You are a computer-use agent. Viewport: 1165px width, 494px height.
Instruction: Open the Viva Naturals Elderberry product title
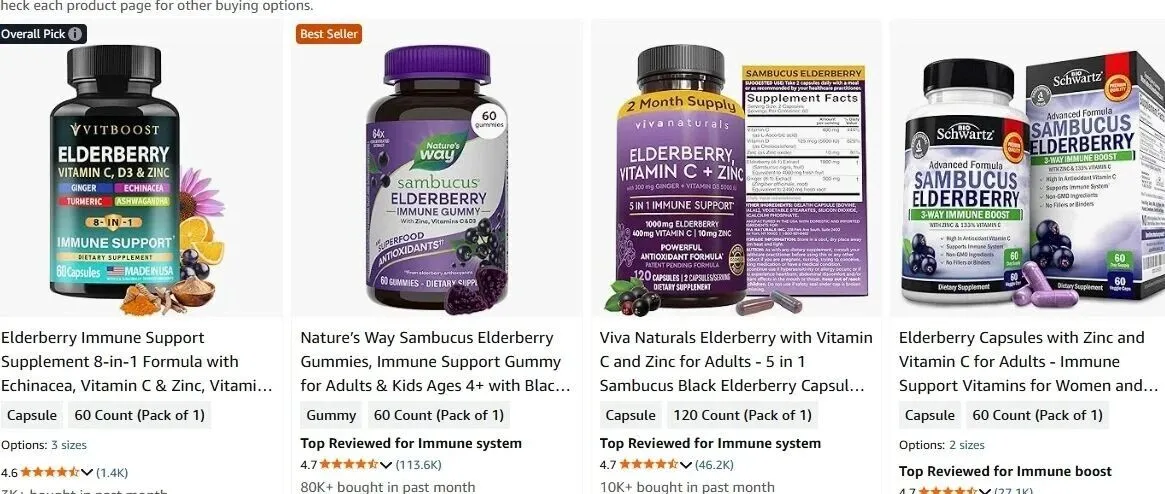[x=736, y=362]
